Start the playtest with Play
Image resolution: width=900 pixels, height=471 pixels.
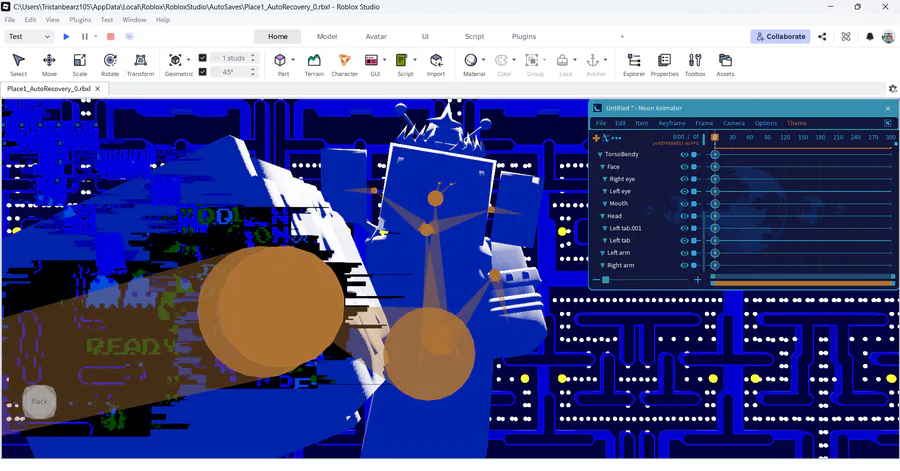coord(67,36)
